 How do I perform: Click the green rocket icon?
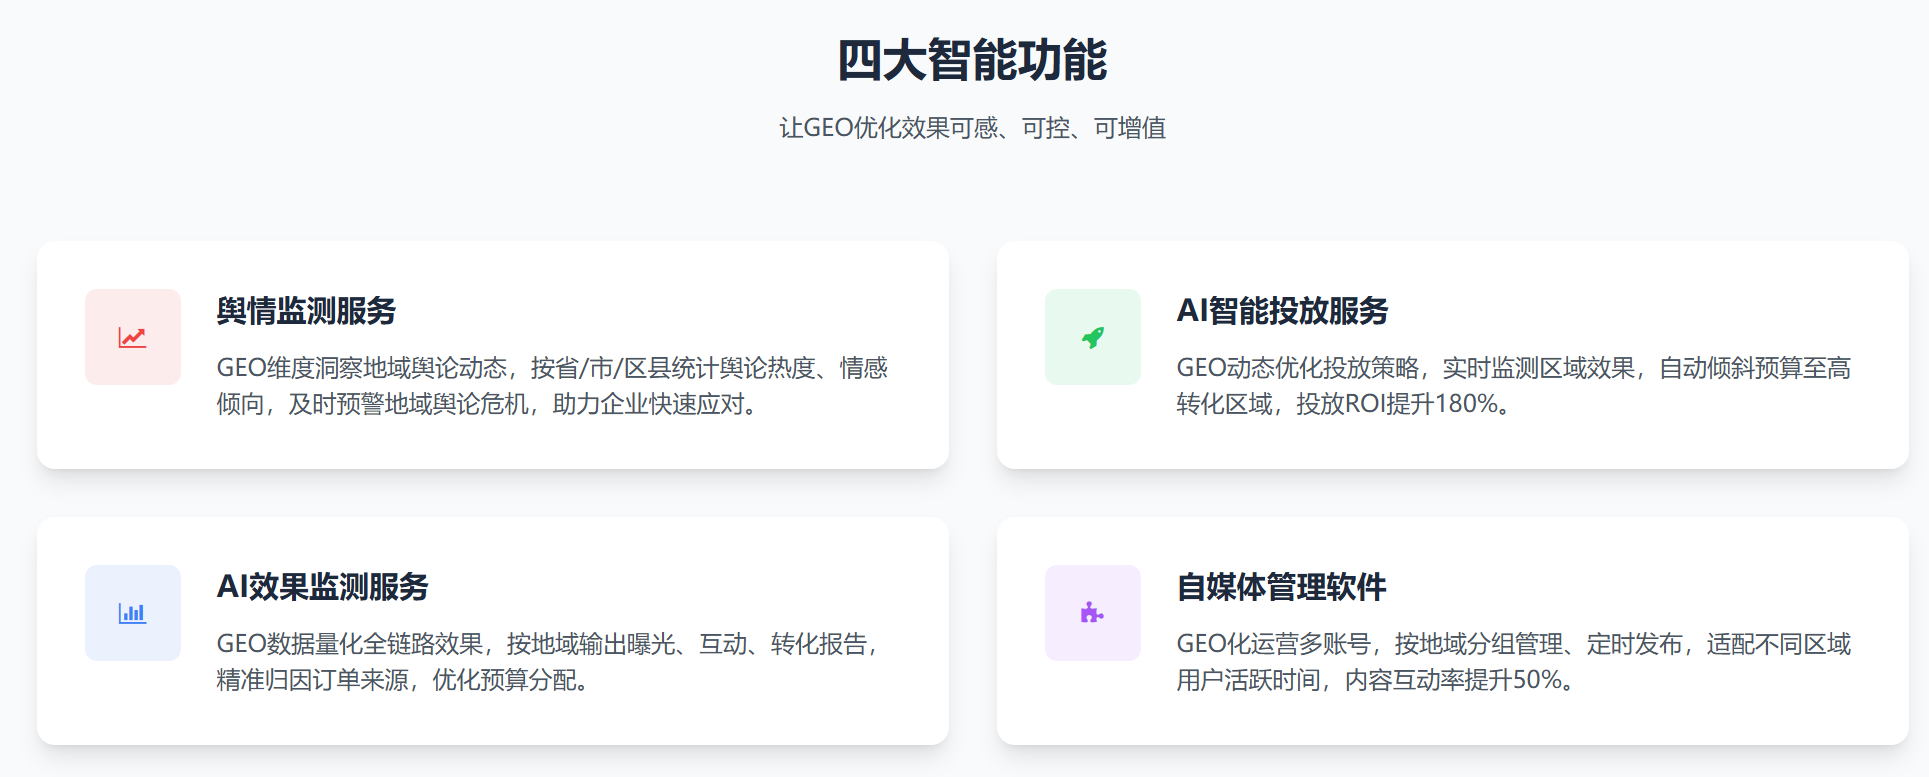click(x=1092, y=338)
